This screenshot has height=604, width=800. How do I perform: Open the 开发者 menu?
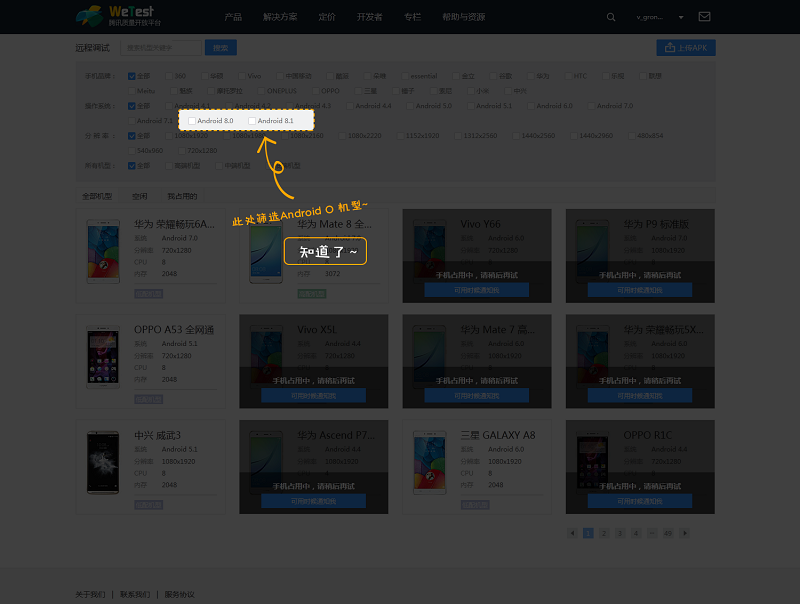click(369, 17)
